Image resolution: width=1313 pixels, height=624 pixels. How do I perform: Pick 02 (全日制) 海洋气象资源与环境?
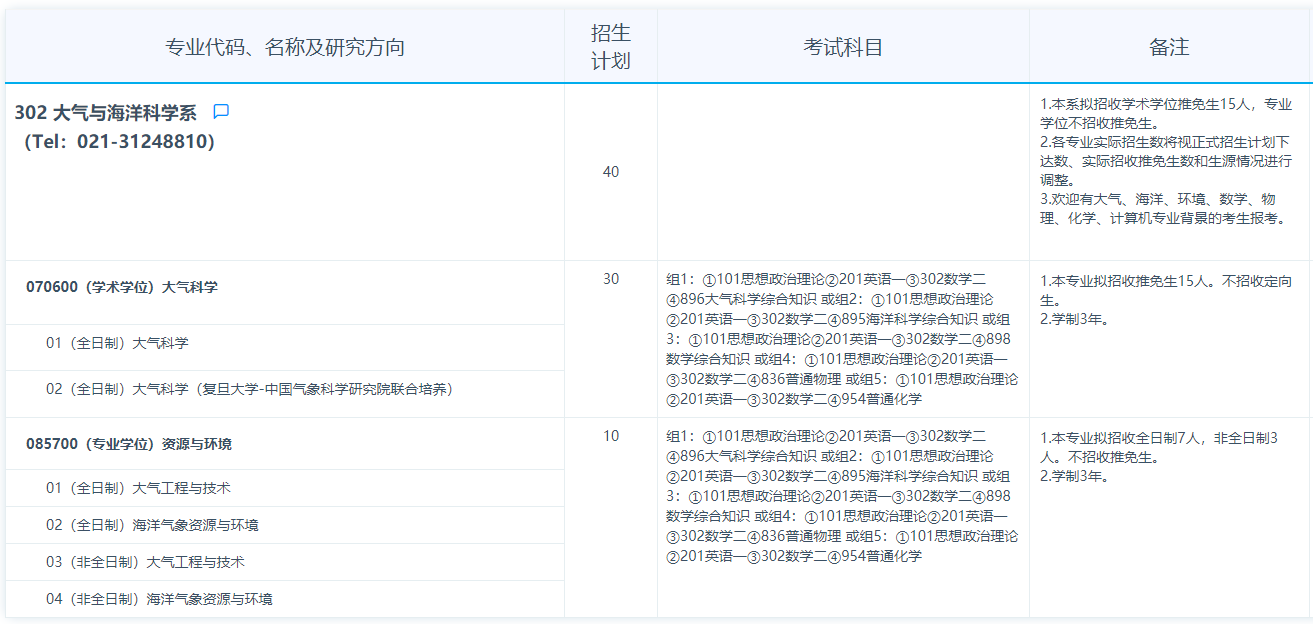tap(152, 525)
